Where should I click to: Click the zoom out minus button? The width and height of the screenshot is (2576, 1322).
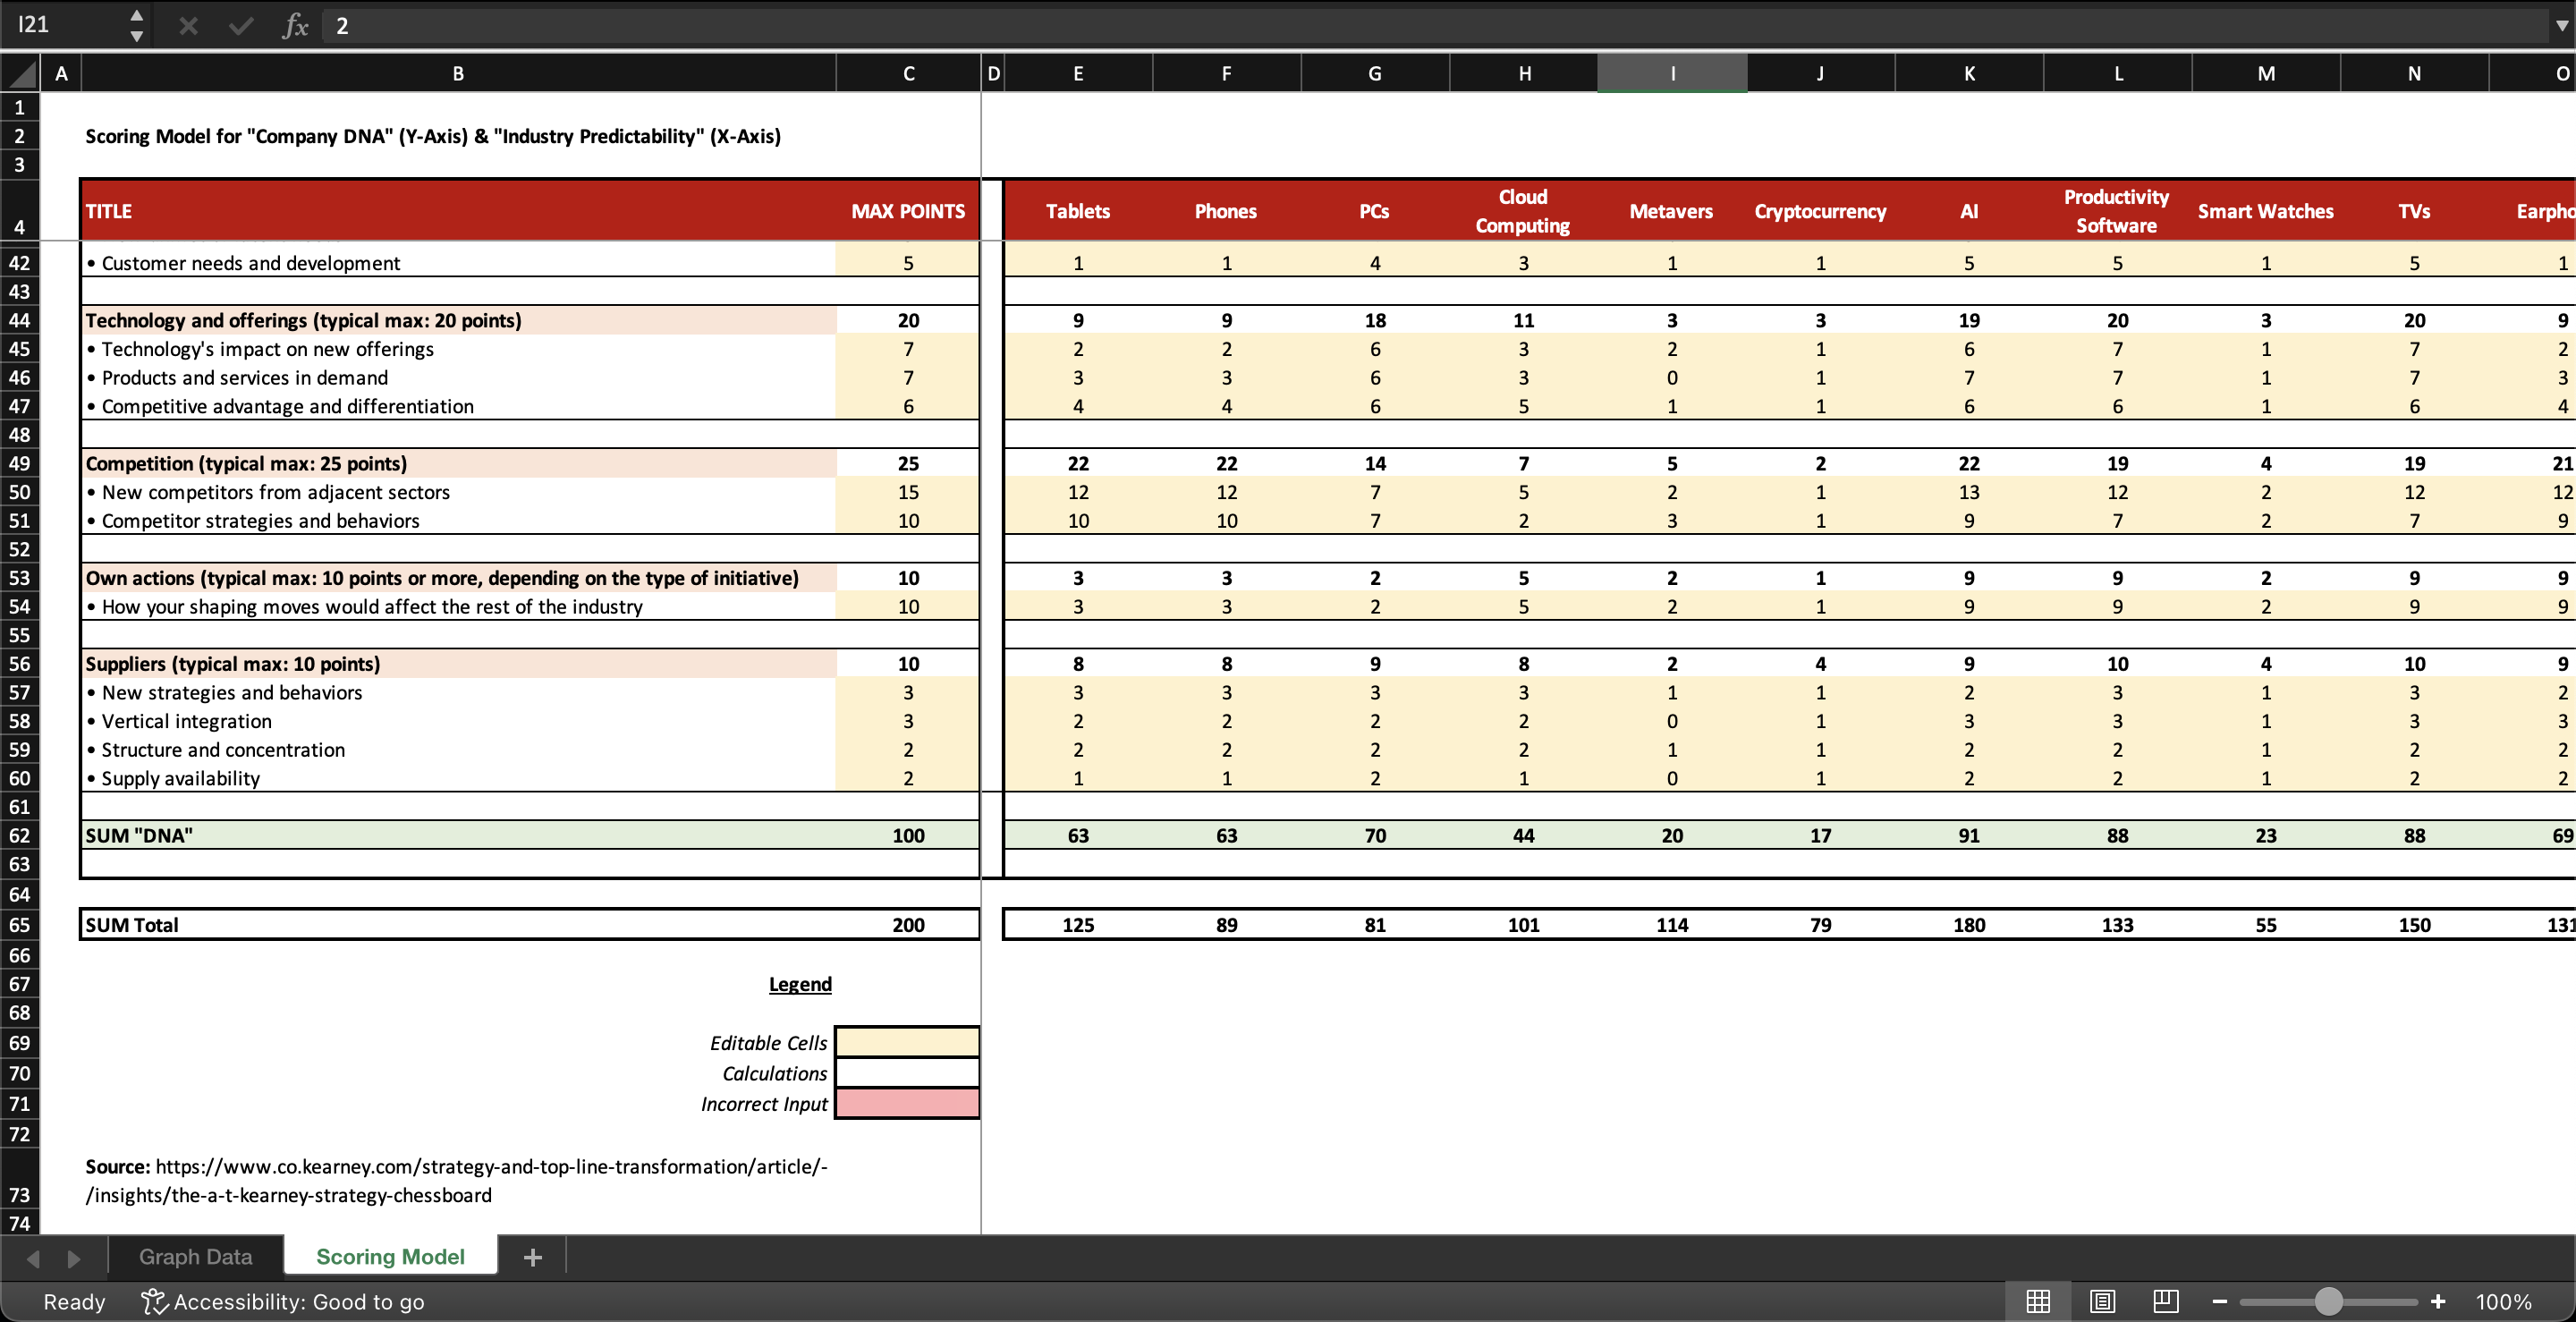coord(2220,1301)
